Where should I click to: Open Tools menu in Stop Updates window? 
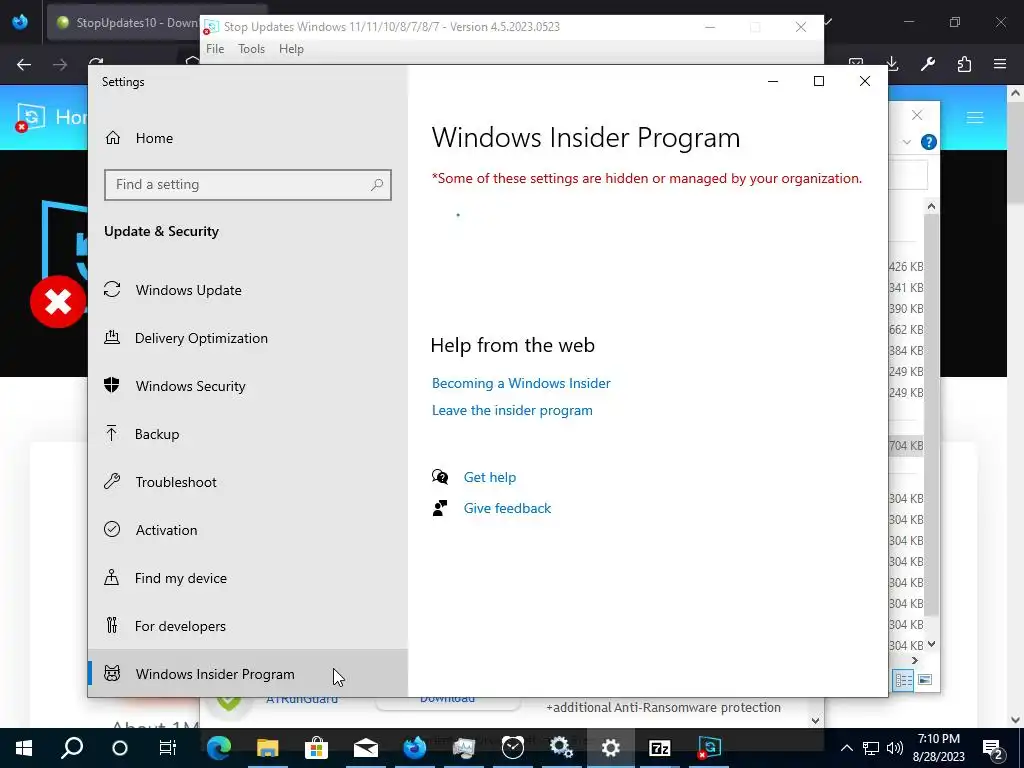(x=251, y=49)
